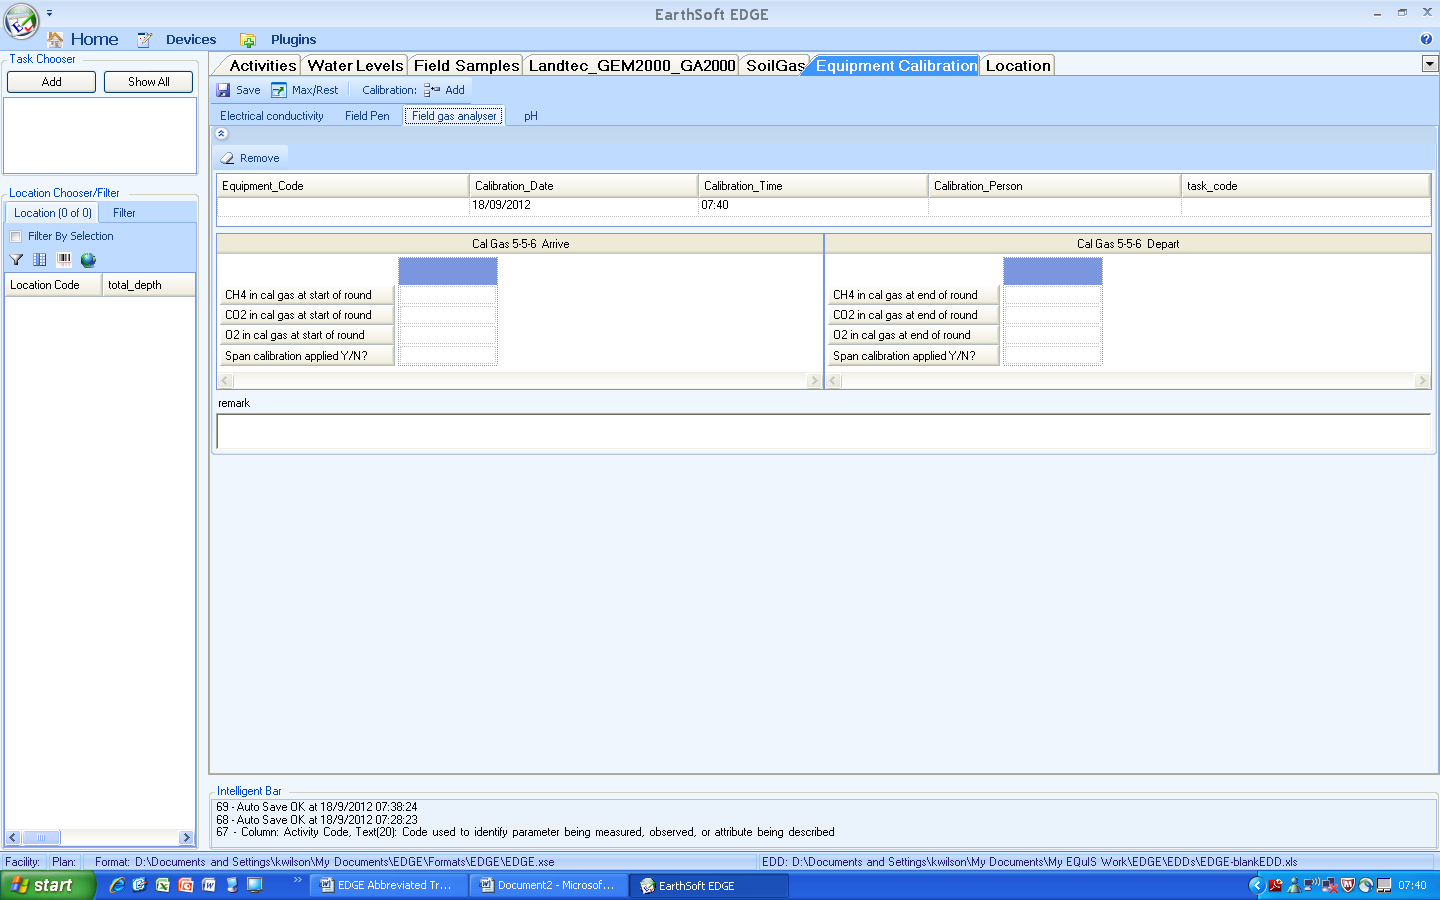
Task: Click the empty Equipment_Code cell
Action: click(342, 205)
